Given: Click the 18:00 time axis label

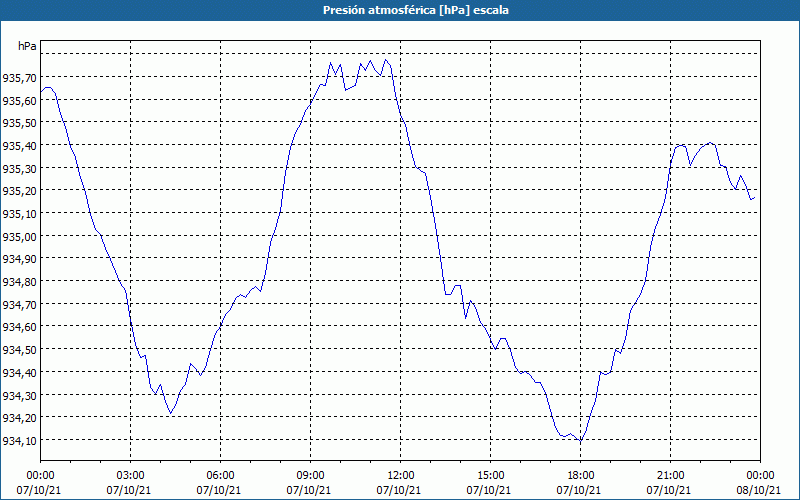Looking at the screenshot, I should pos(580,476).
